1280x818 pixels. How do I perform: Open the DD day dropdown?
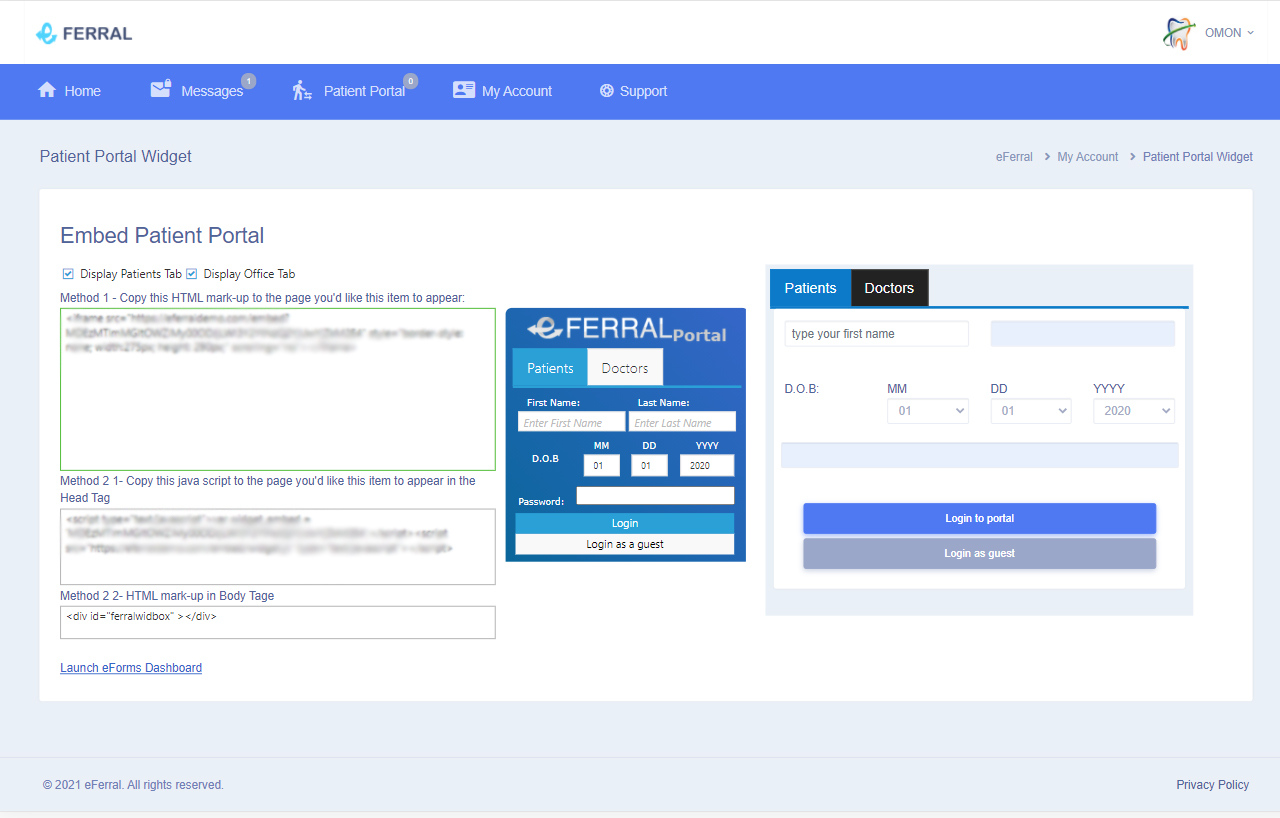tap(1030, 411)
